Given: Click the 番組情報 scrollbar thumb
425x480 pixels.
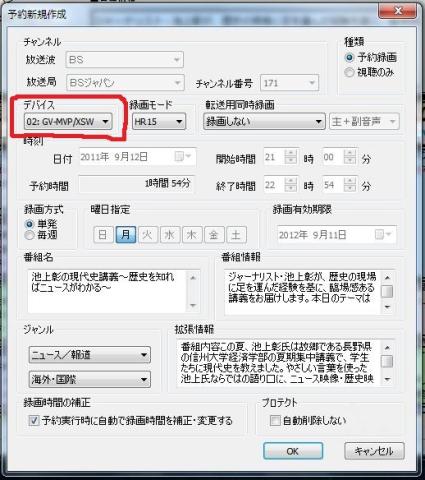Looking at the screenshot, I should [387, 291].
